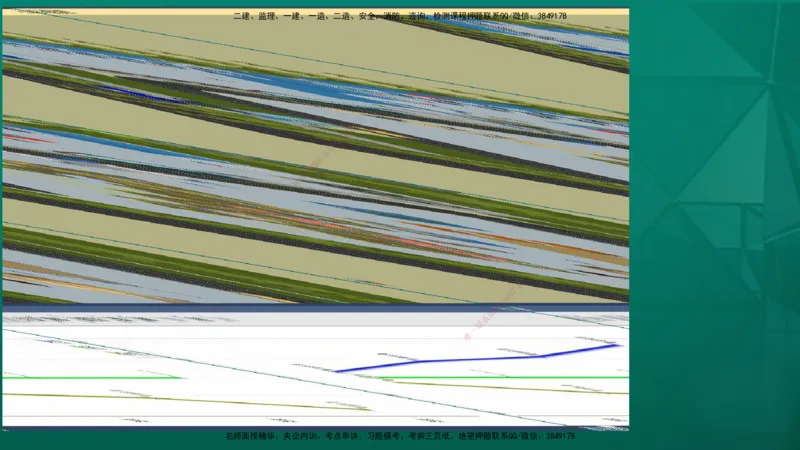Screen dimensions: 800x450
Task: Click the left start of the blue line
Action: pos(337,371)
